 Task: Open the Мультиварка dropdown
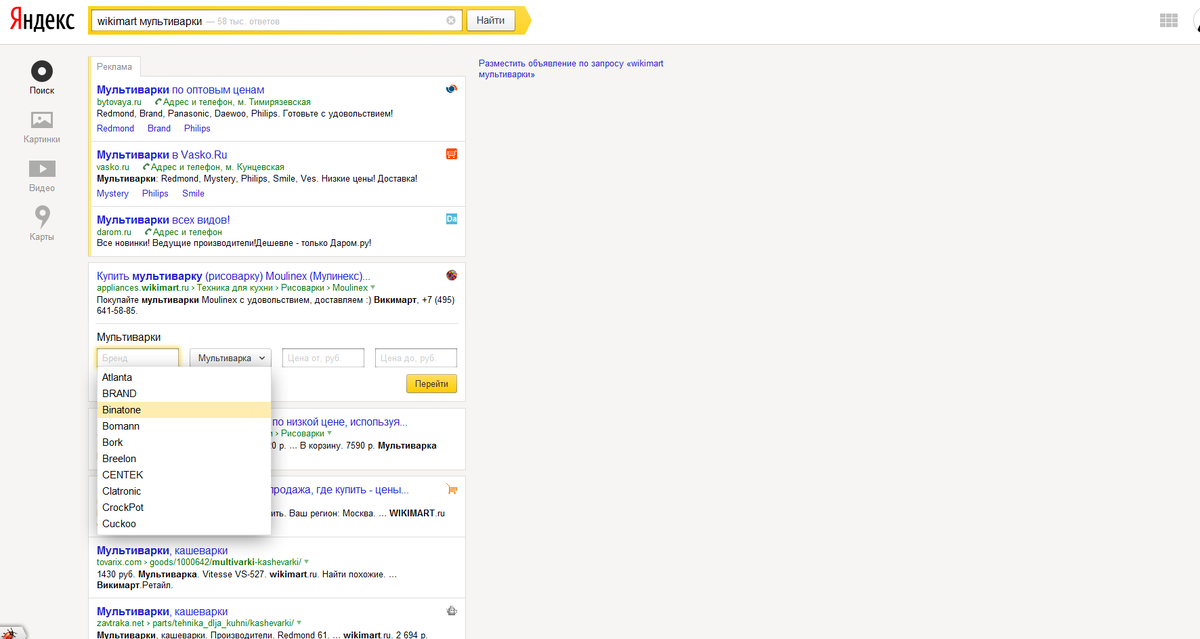click(231, 357)
